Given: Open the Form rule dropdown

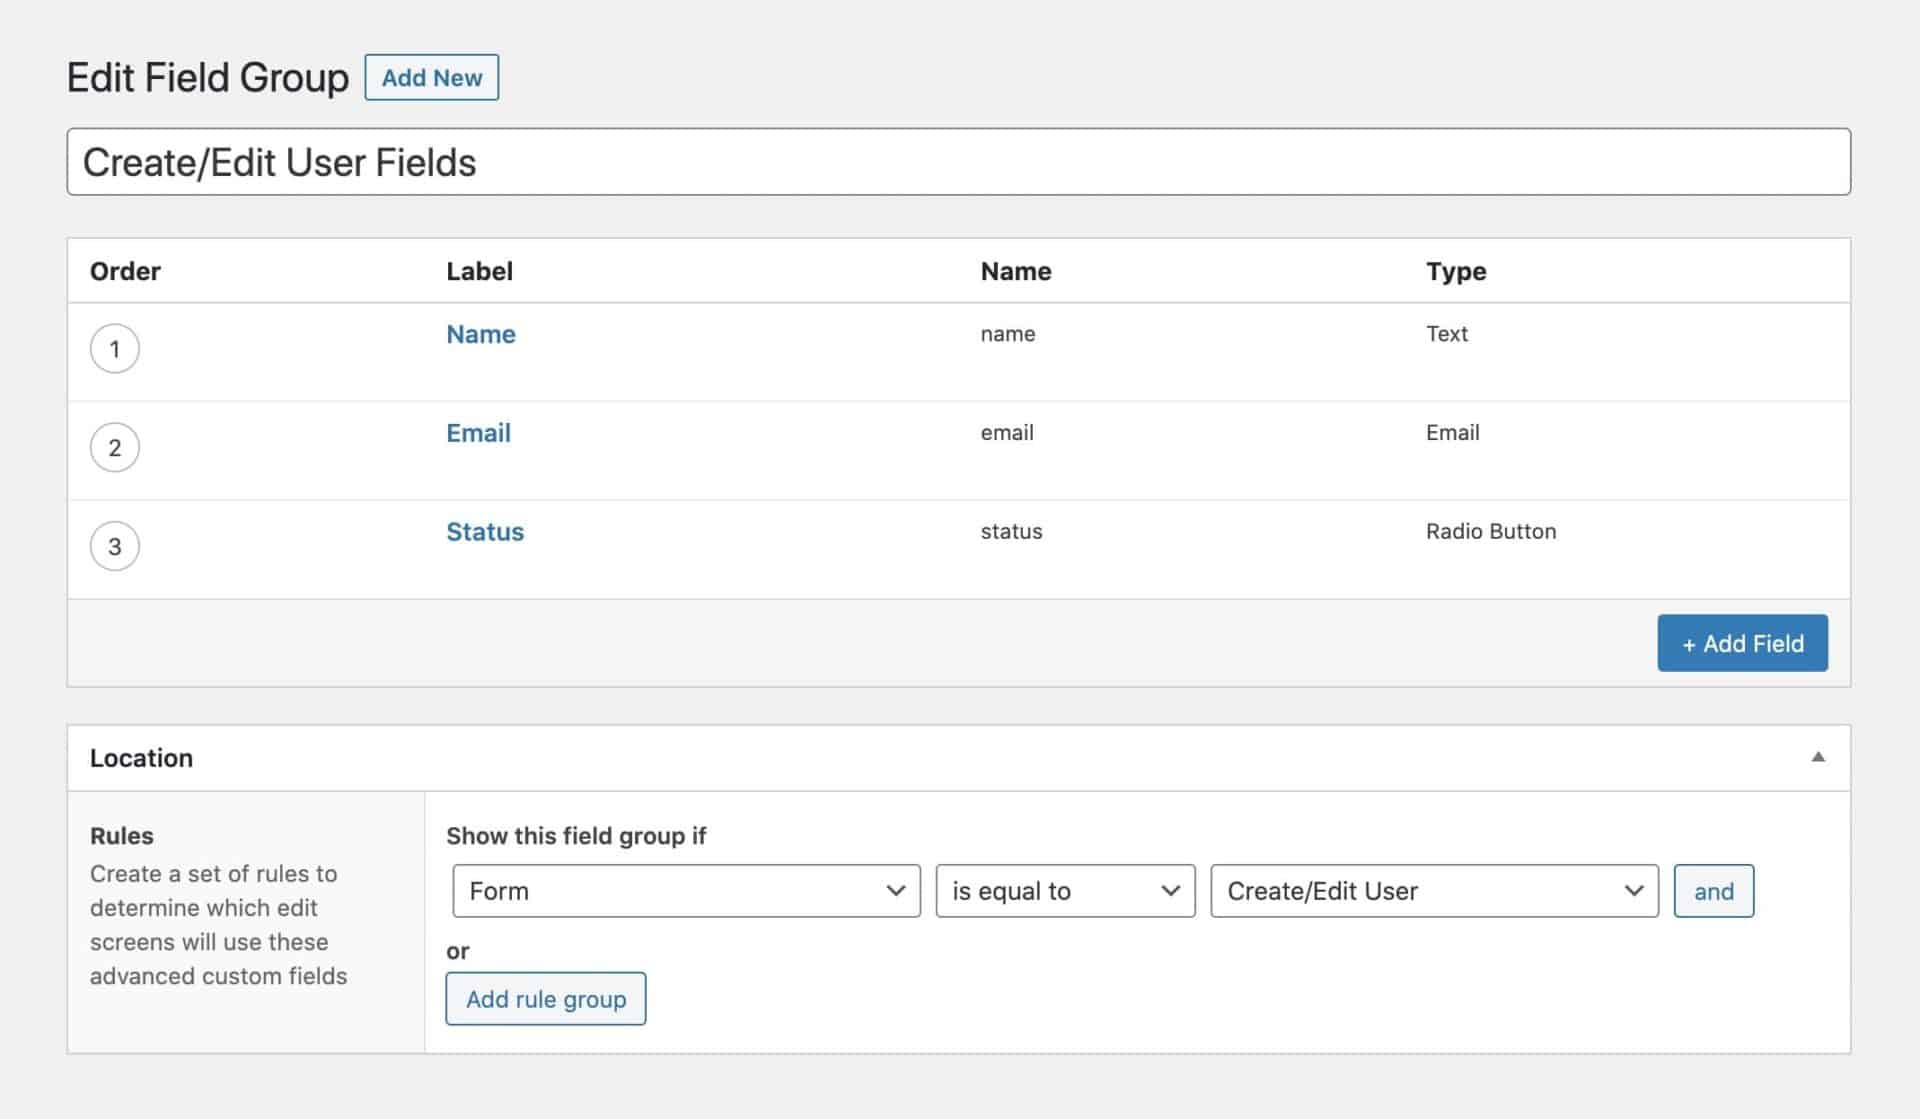Looking at the screenshot, I should tap(684, 890).
